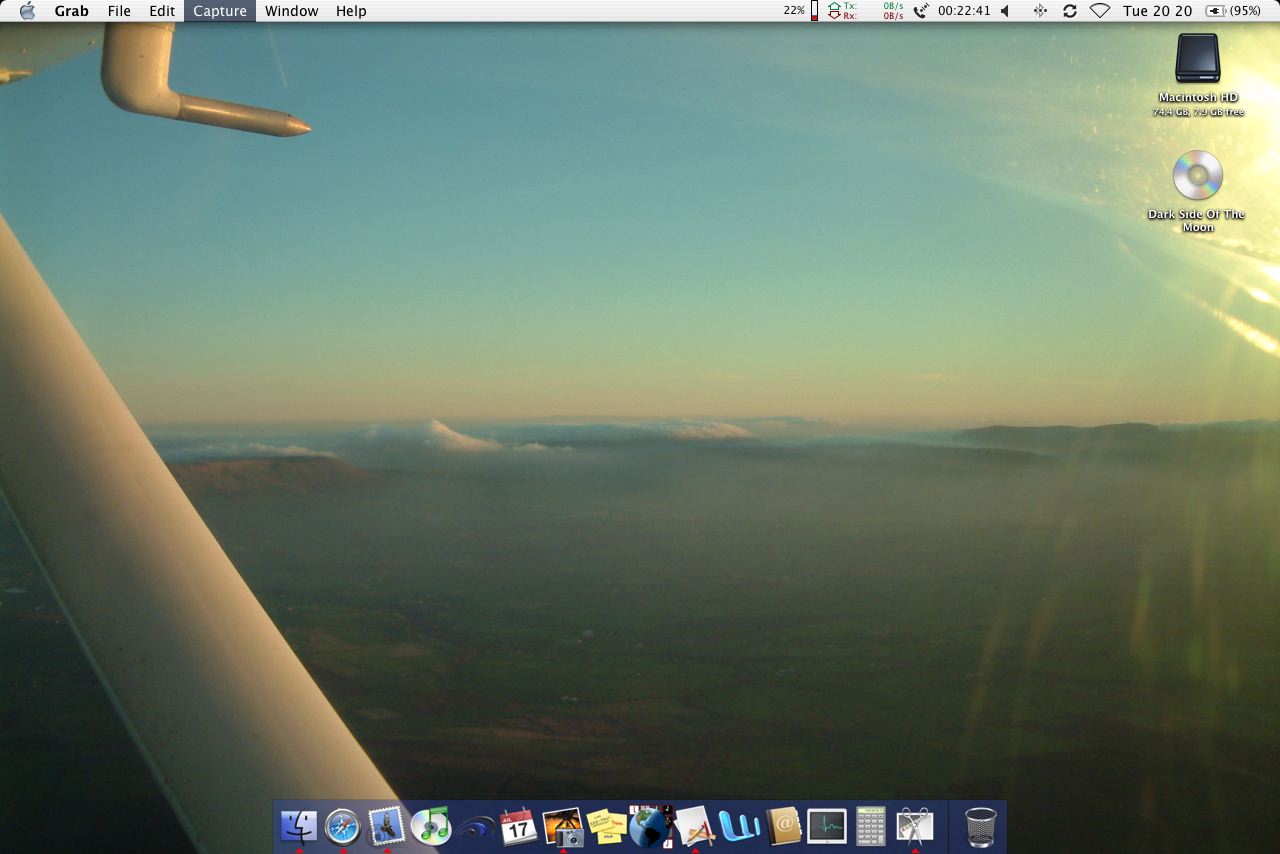Open the Trash in the Dock
This screenshot has width=1280, height=854.
[981, 827]
